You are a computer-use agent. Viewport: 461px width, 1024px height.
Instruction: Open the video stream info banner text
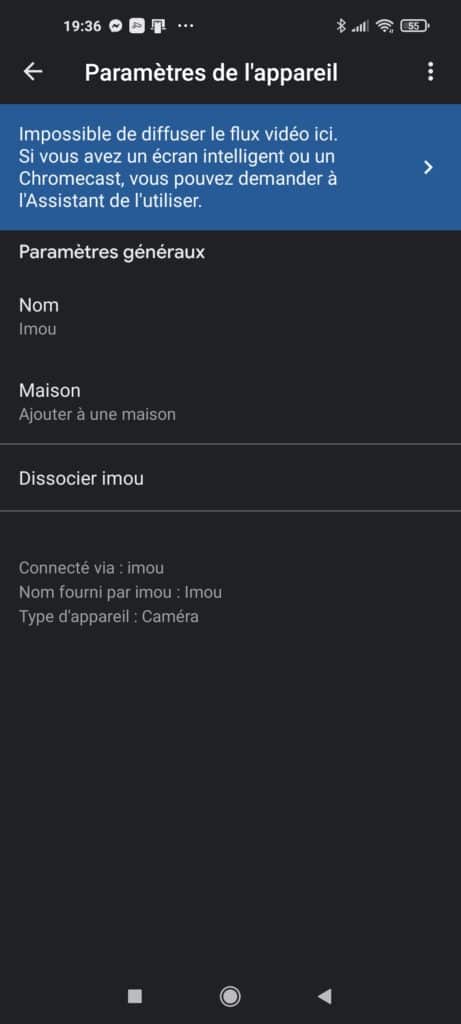click(x=178, y=168)
